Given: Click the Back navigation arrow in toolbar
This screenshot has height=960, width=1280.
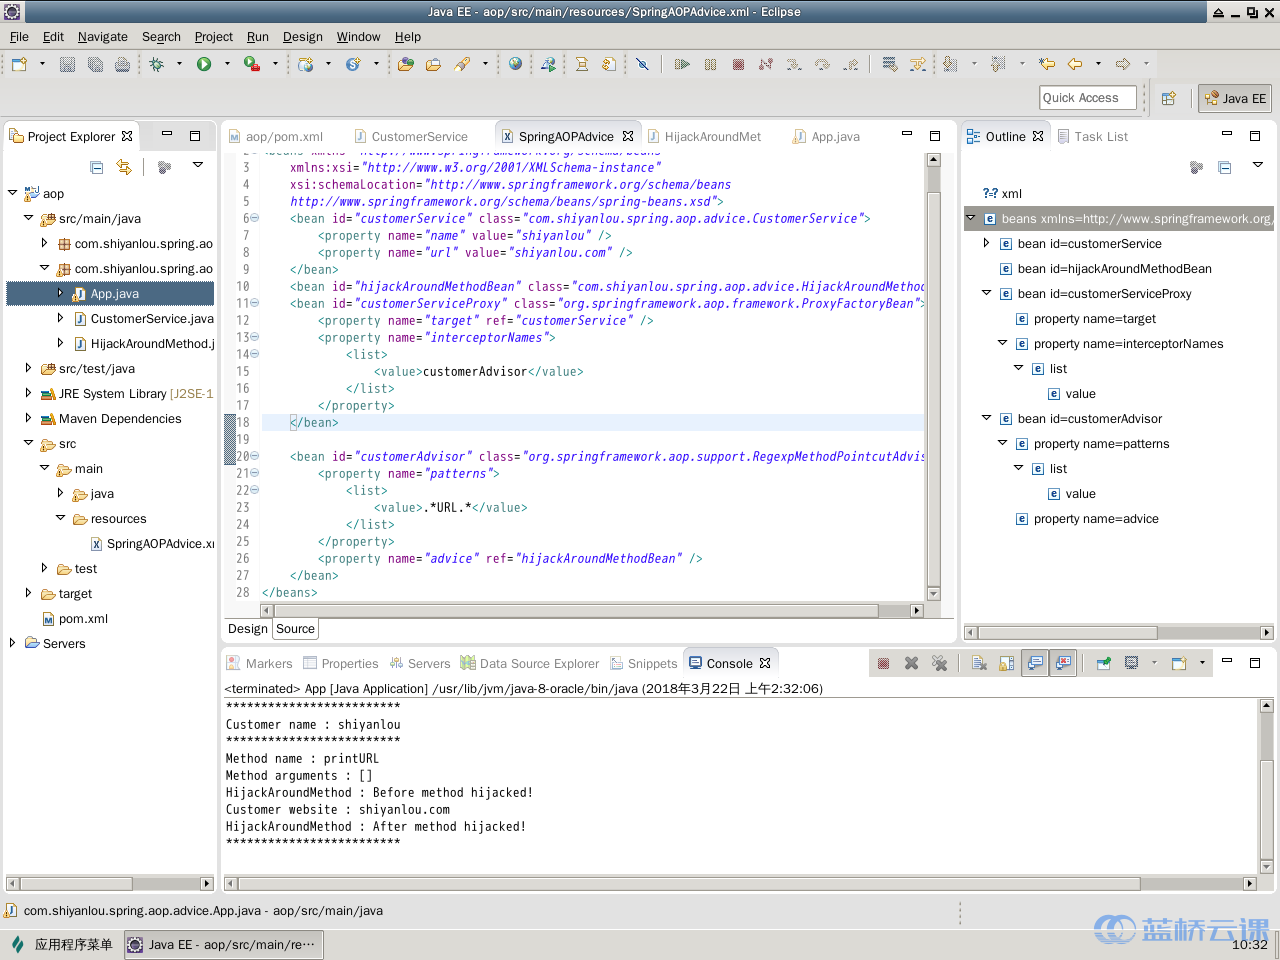Looking at the screenshot, I should click(1075, 64).
